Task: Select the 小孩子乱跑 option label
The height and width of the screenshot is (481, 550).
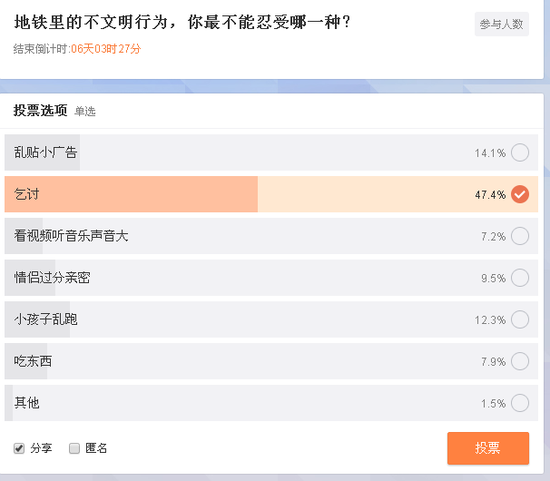Action: click(46, 320)
